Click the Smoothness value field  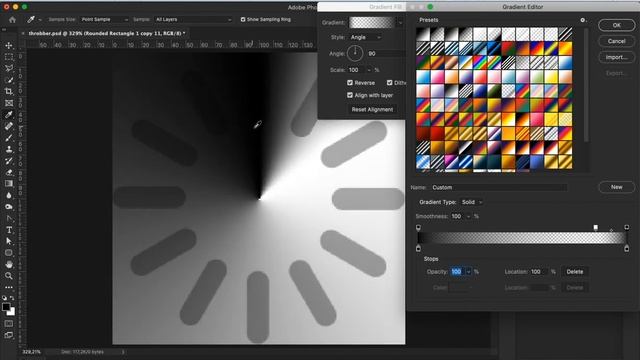[458, 216]
